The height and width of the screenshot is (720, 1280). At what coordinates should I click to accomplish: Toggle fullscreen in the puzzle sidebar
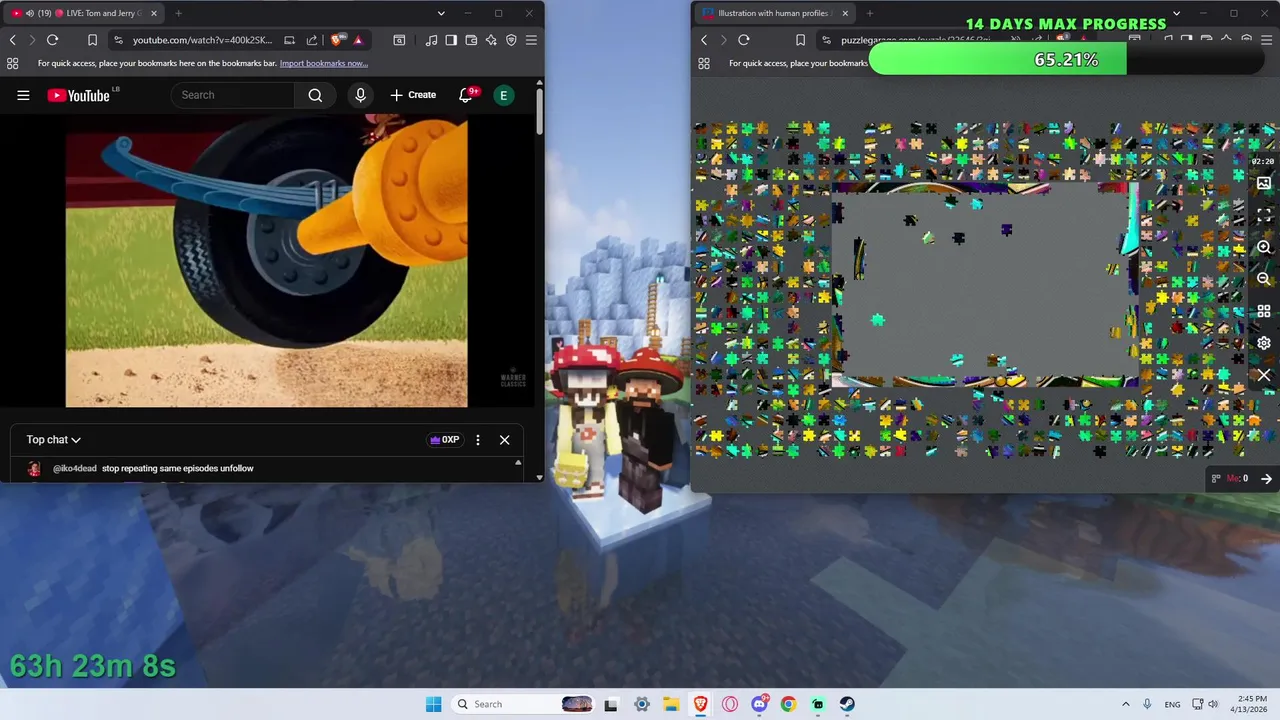tap(1264, 215)
